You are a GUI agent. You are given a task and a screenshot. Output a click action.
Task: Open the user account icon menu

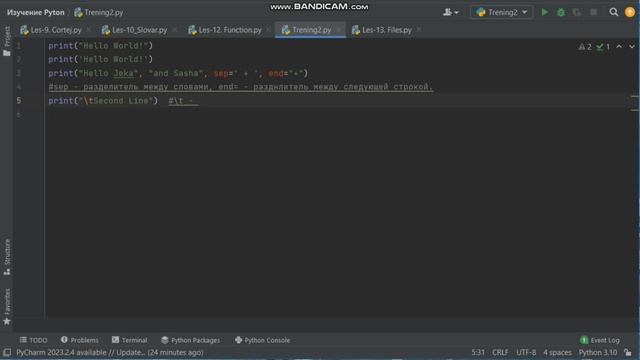[451, 12]
